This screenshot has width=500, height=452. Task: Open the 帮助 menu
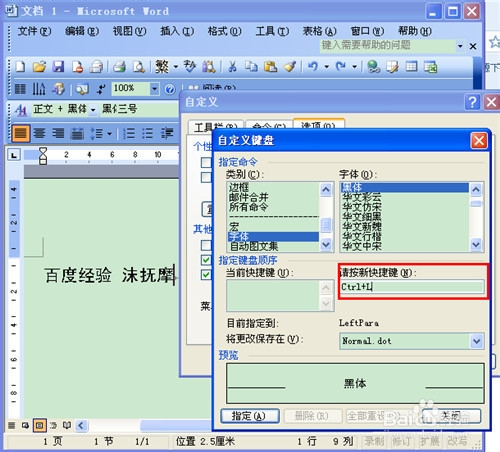tap(415, 31)
